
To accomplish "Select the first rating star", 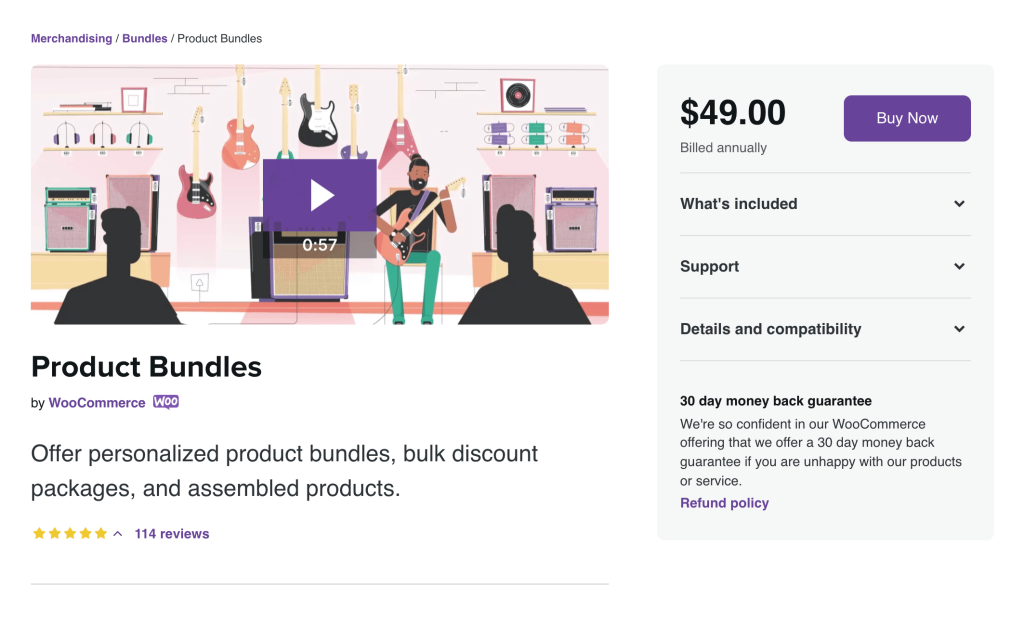I will (x=39, y=533).
